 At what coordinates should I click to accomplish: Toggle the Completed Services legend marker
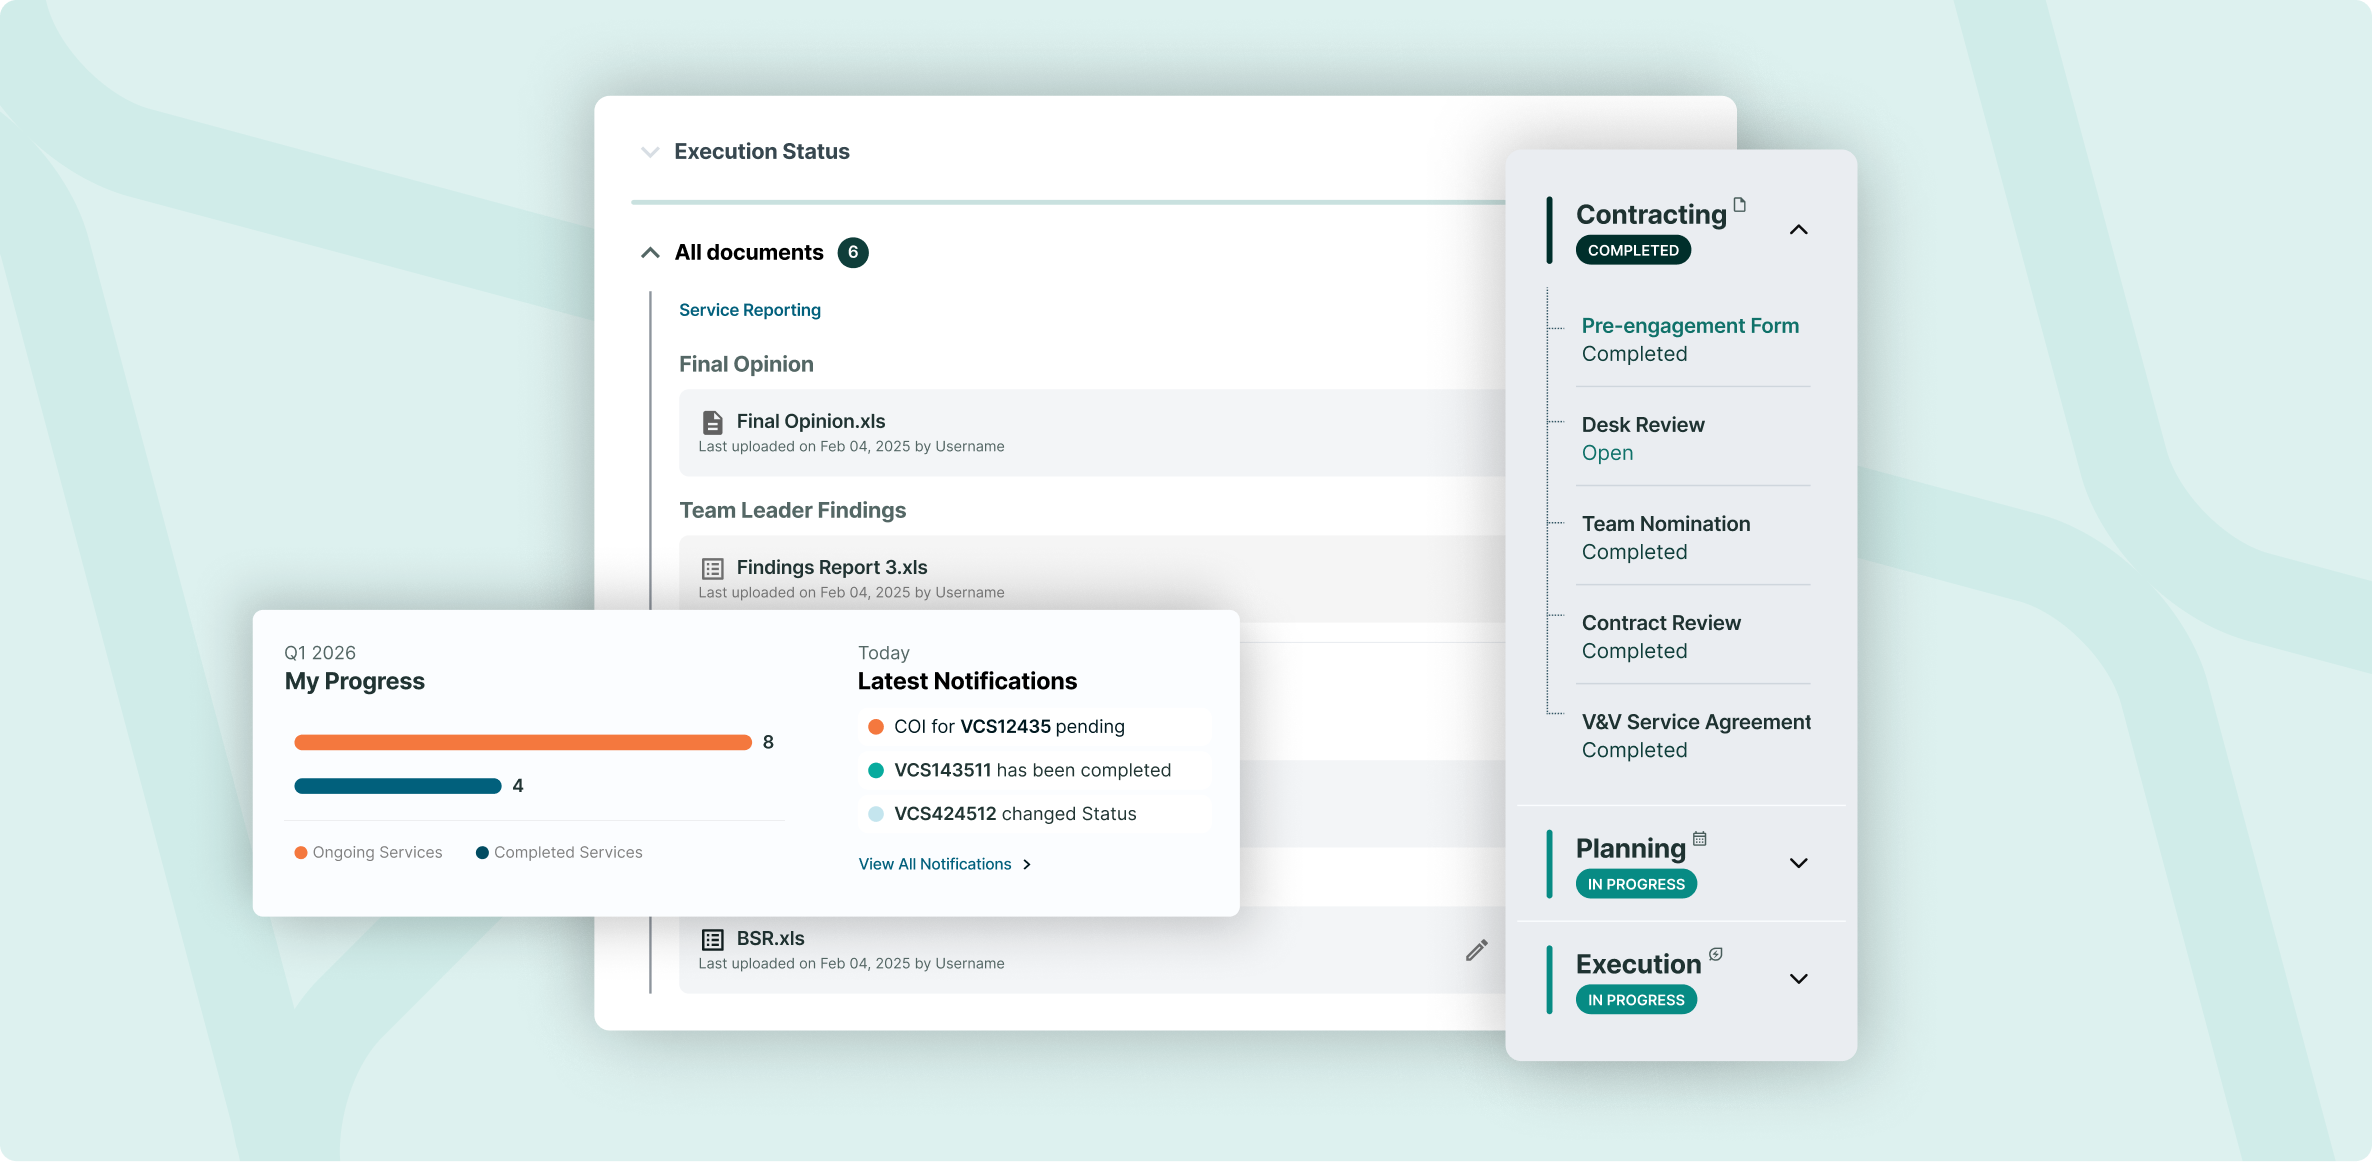click(483, 852)
